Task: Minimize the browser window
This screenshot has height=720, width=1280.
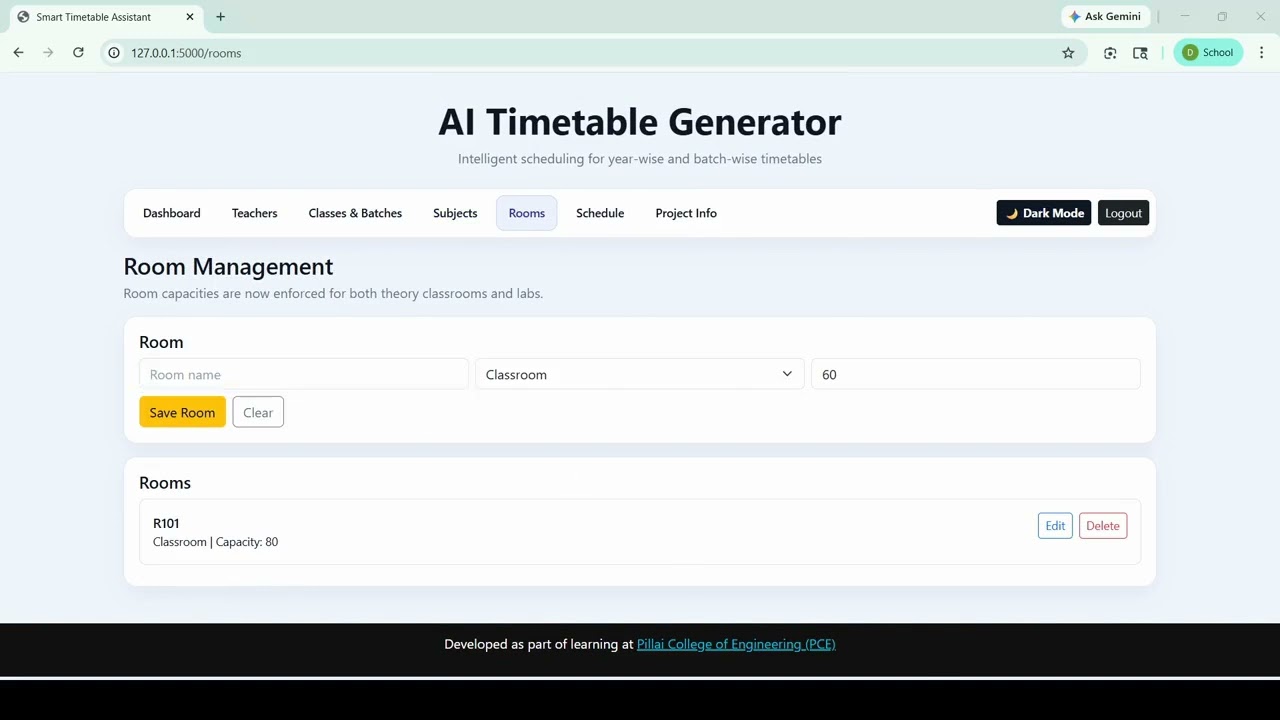Action: click(1185, 17)
